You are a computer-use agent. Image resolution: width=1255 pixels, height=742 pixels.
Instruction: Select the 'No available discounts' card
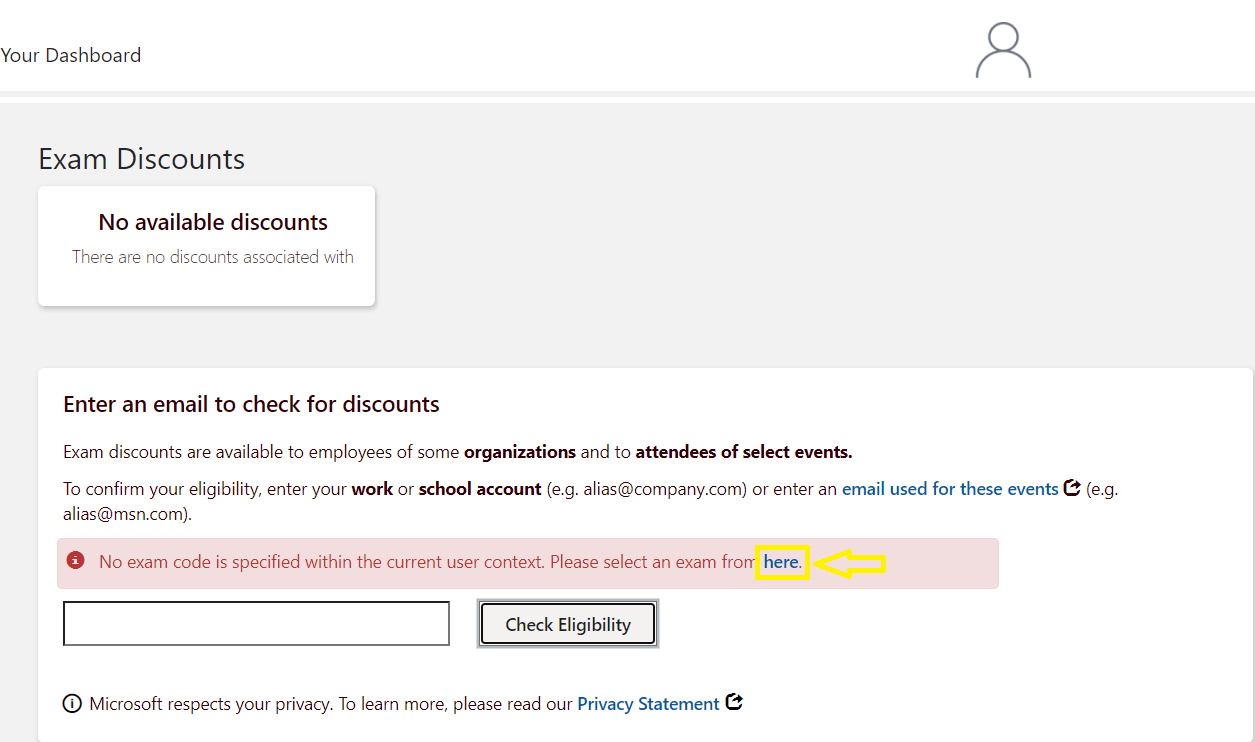point(206,246)
